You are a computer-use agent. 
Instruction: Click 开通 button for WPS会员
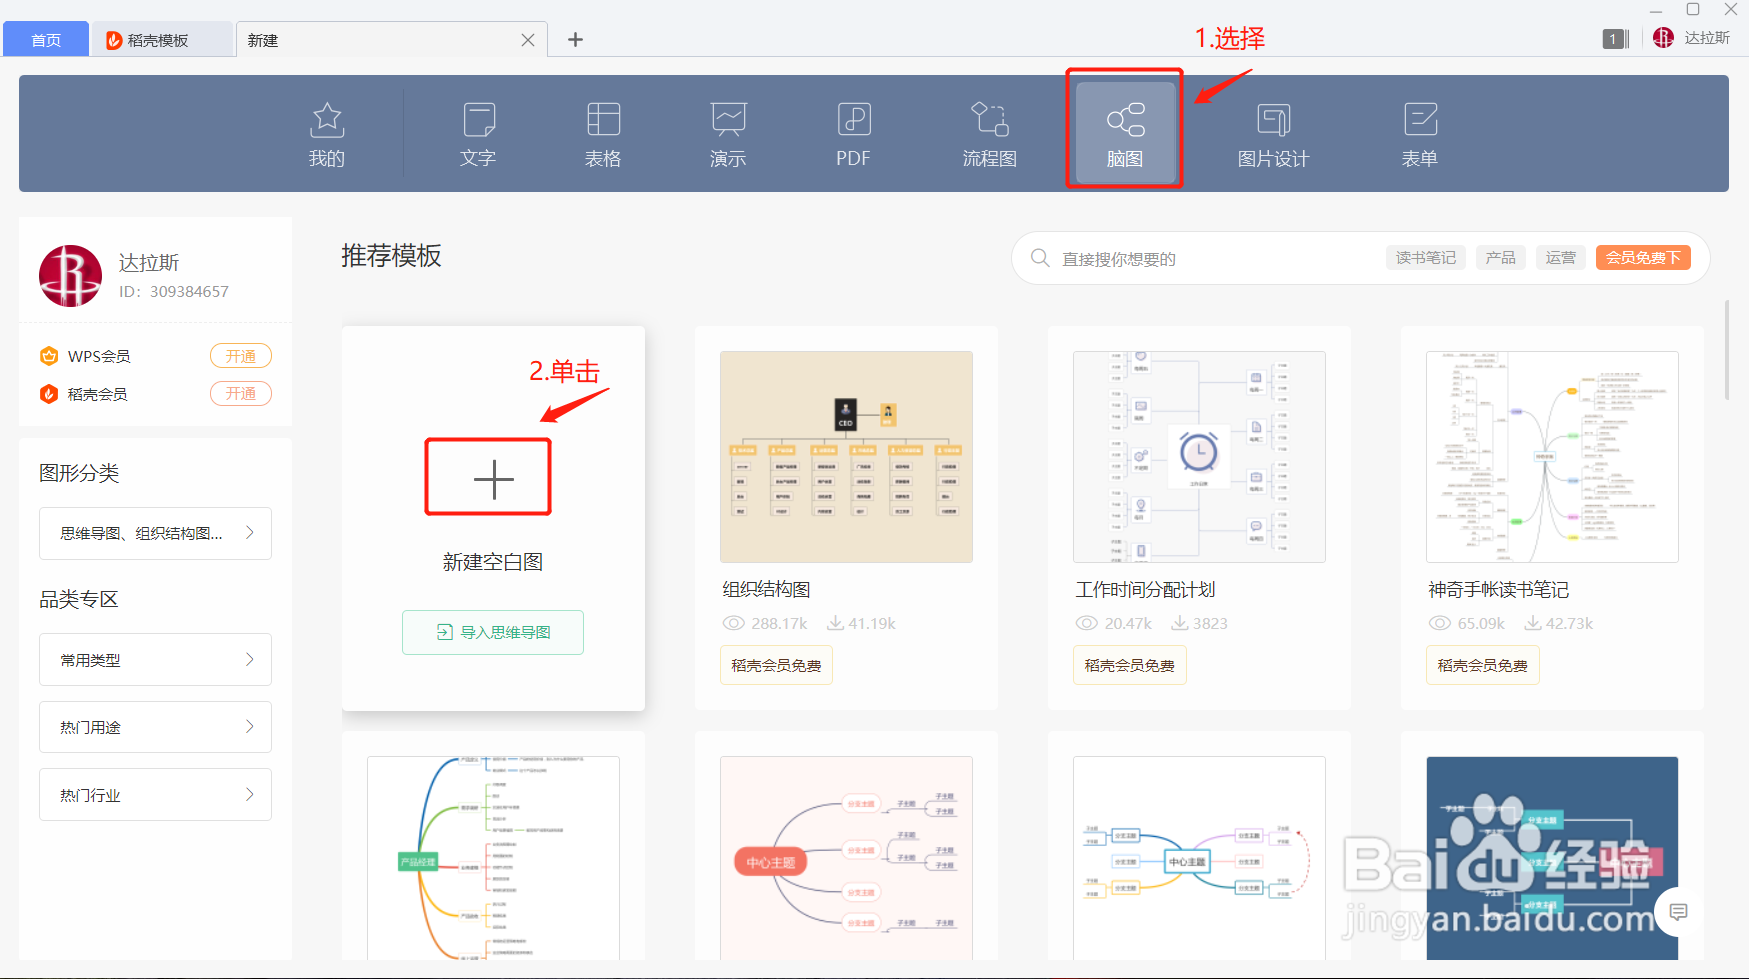(241, 356)
